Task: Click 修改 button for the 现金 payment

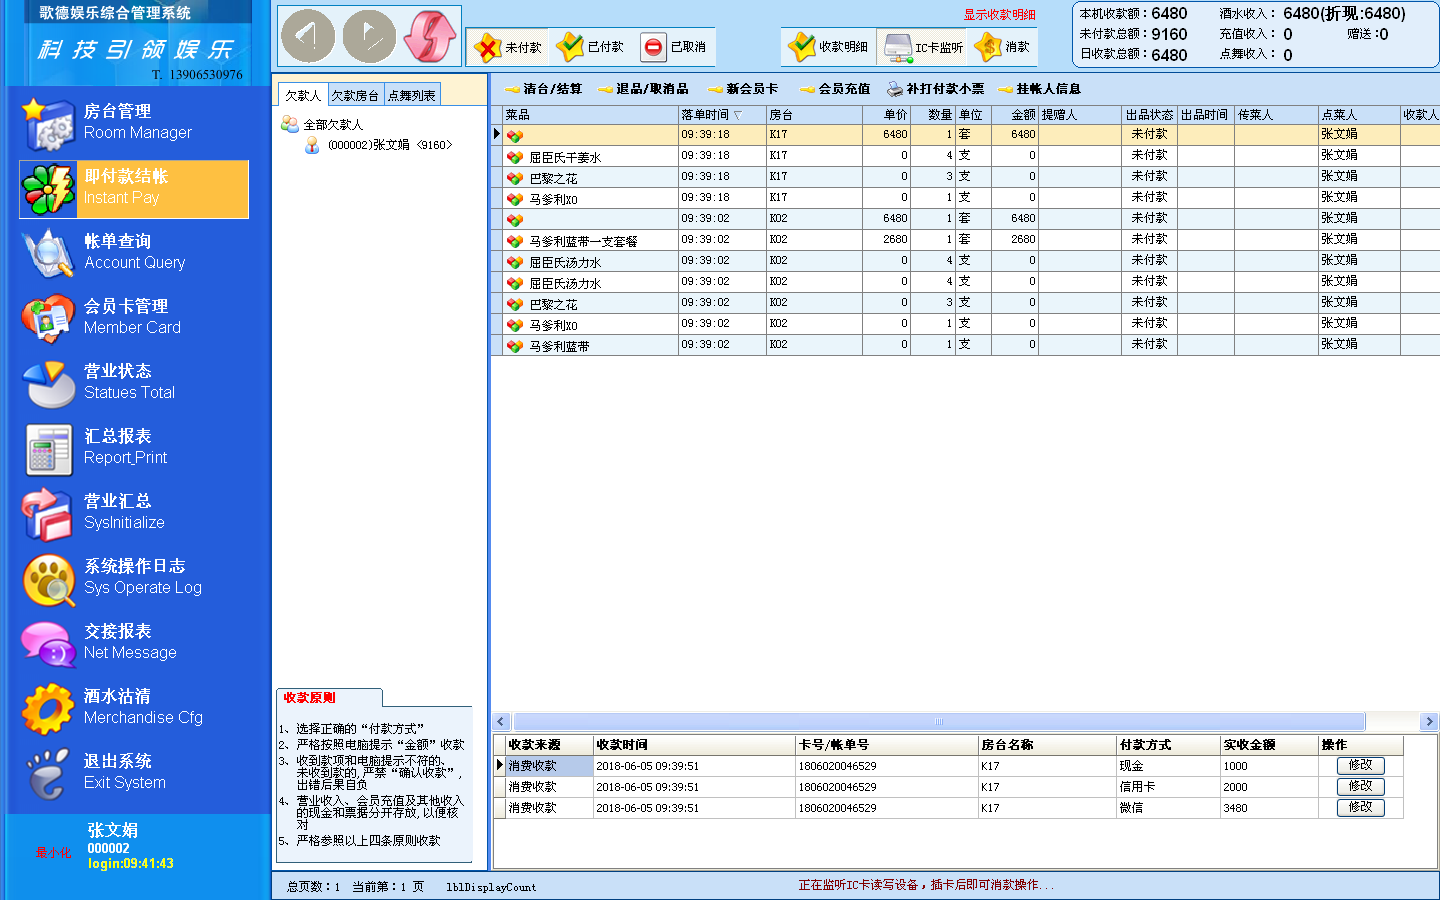Action: [x=1360, y=765]
